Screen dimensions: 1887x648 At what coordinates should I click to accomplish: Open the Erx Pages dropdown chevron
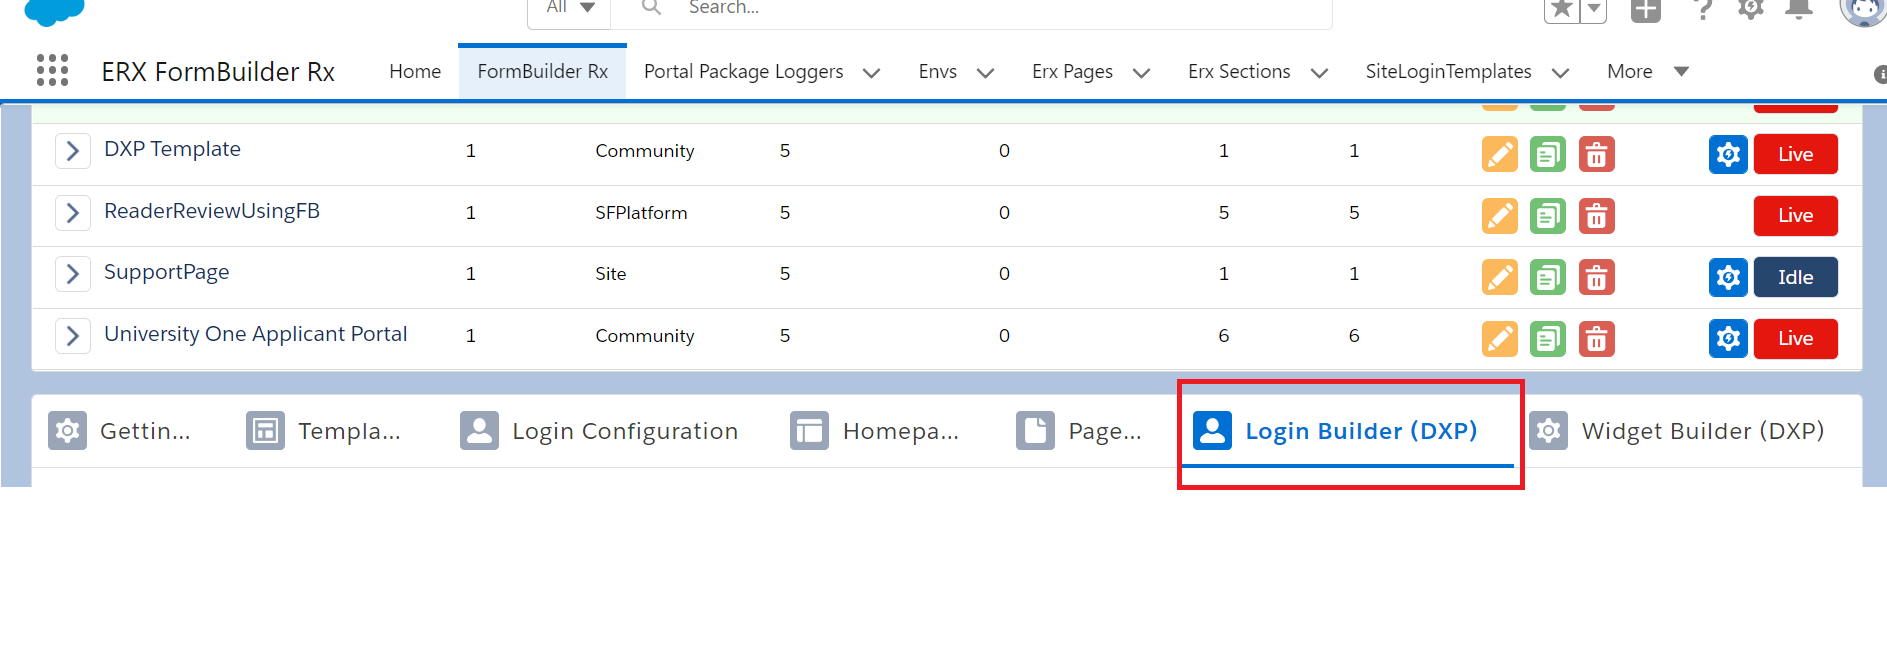pos(1141,73)
